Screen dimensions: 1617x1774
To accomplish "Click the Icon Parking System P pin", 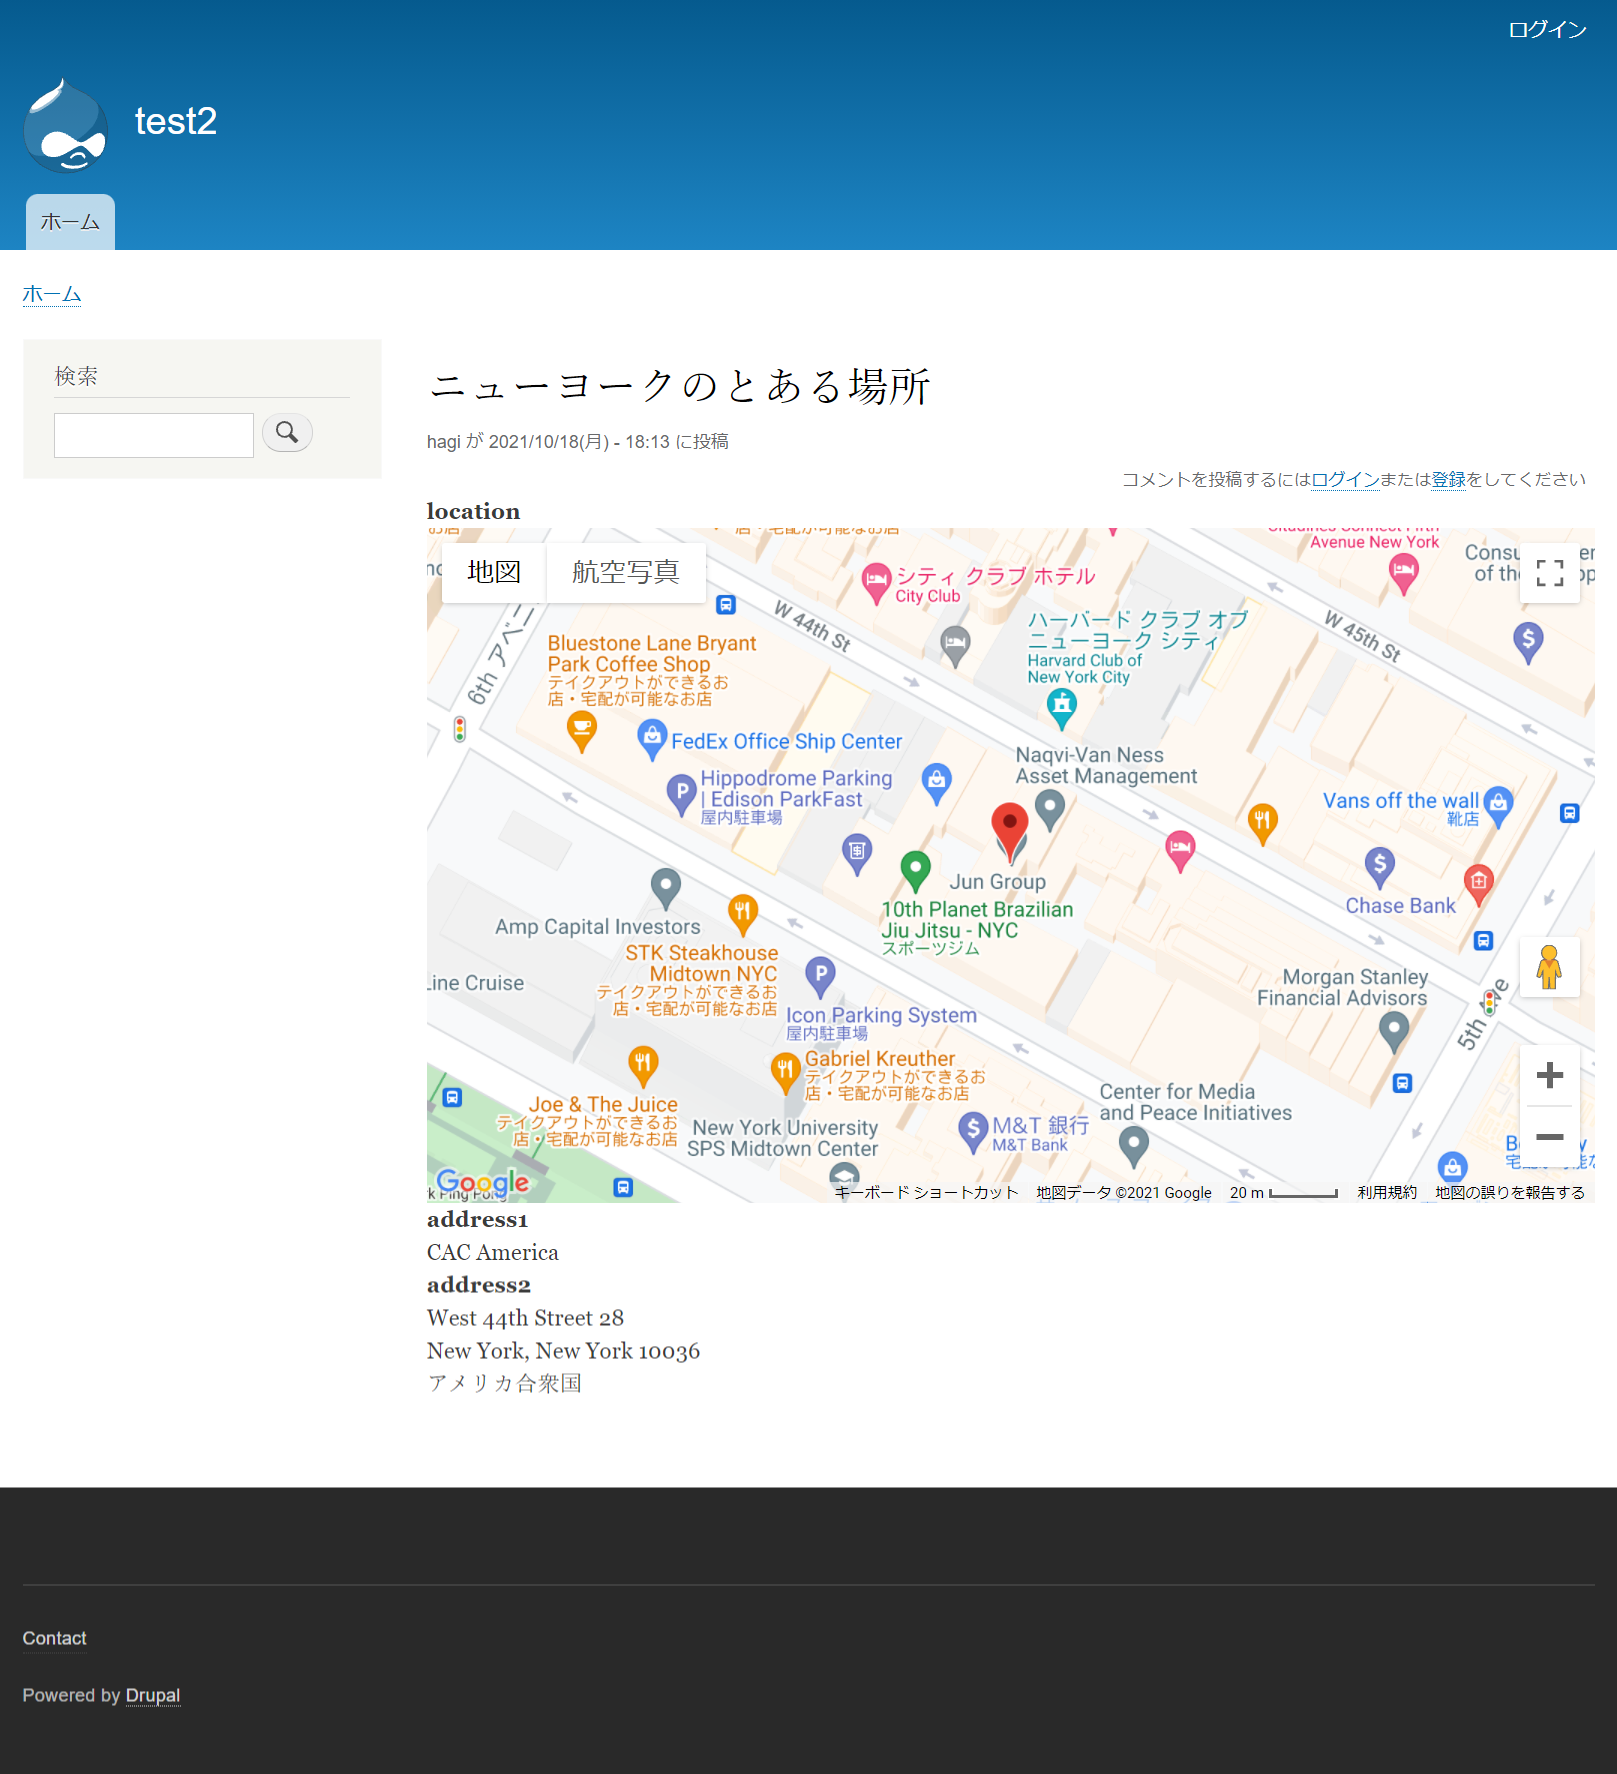I will point(820,976).
